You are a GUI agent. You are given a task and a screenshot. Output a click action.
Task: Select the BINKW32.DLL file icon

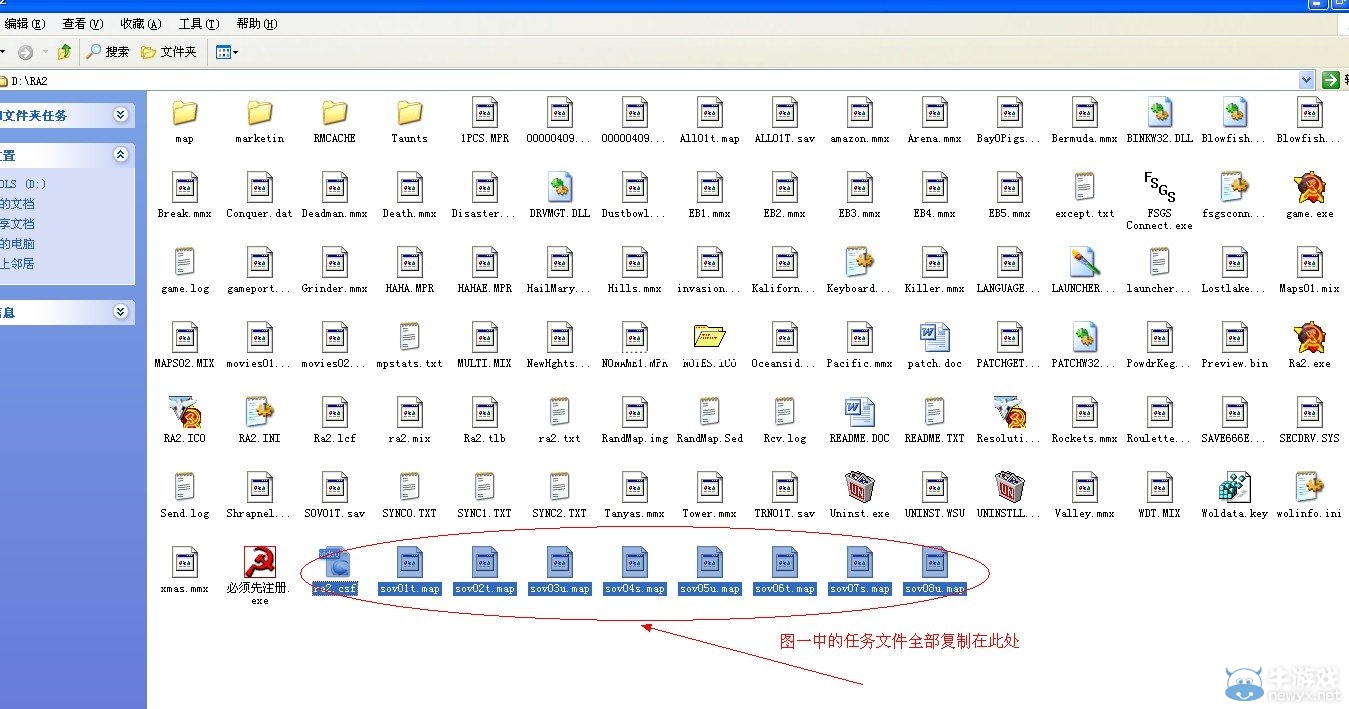point(1160,113)
